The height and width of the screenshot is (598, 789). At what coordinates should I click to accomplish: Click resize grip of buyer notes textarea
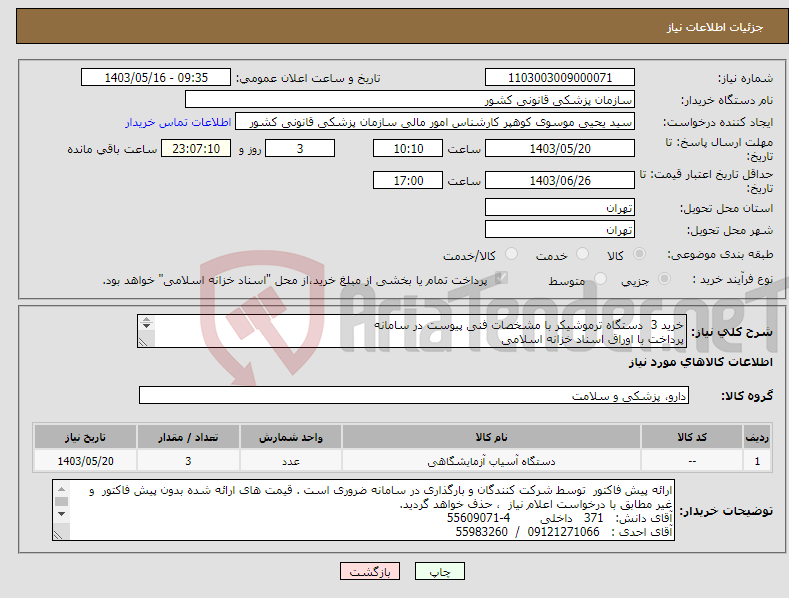pos(58,535)
